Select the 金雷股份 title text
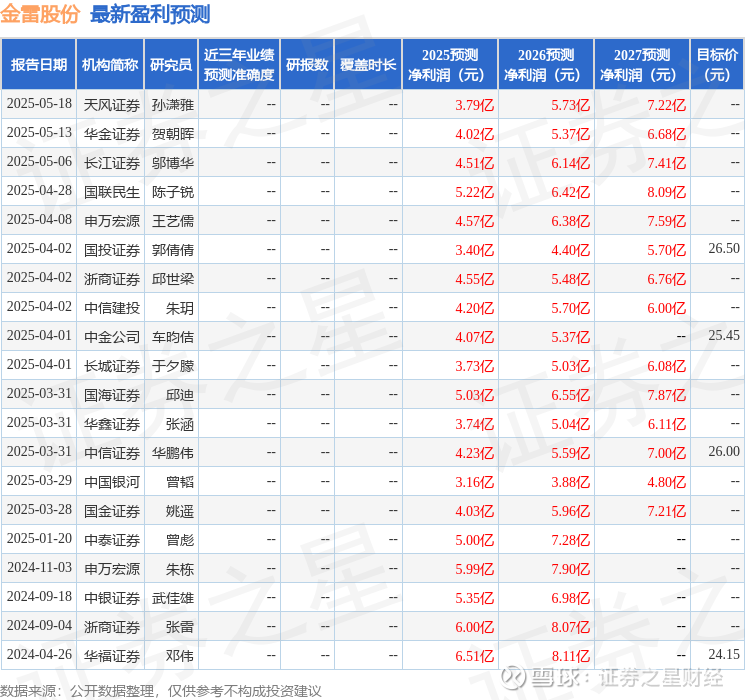This screenshot has width=745, height=700. click(40, 14)
